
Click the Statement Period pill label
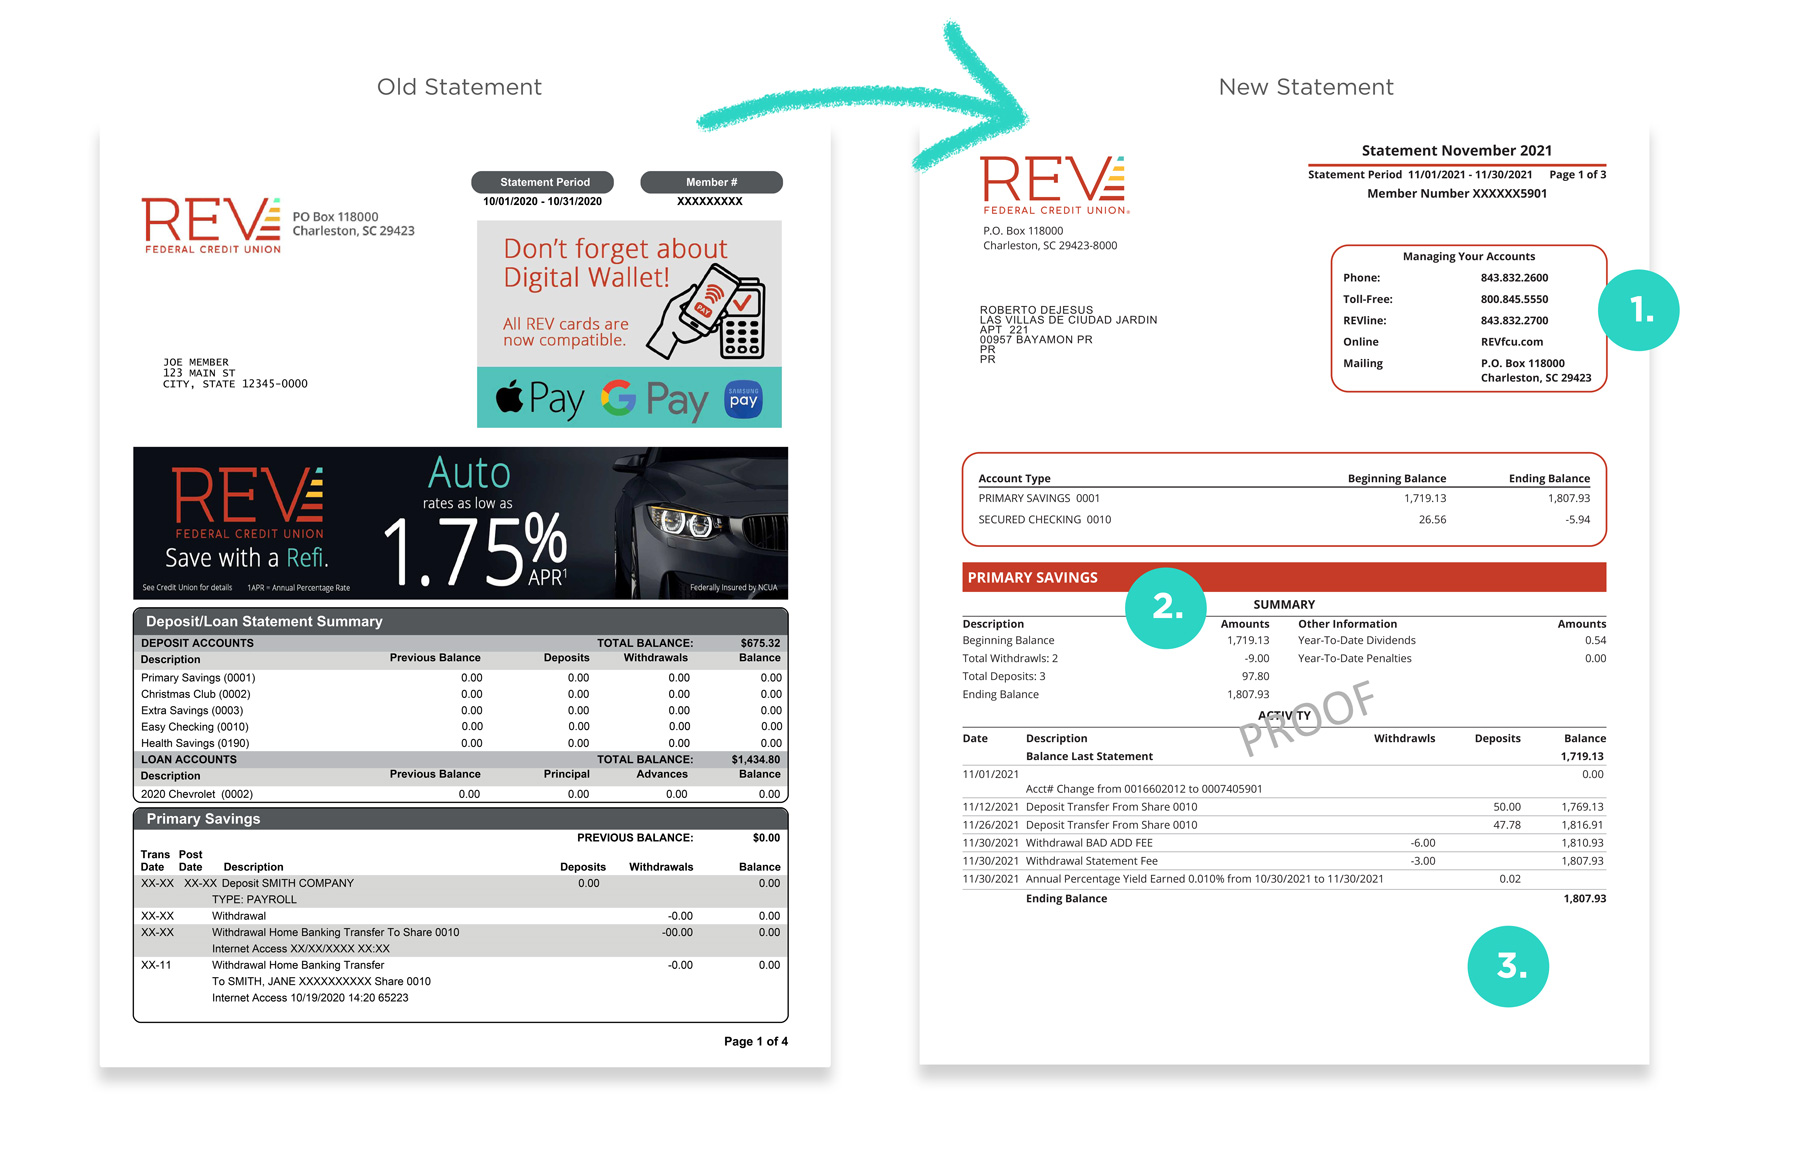pyautogui.click(x=543, y=182)
